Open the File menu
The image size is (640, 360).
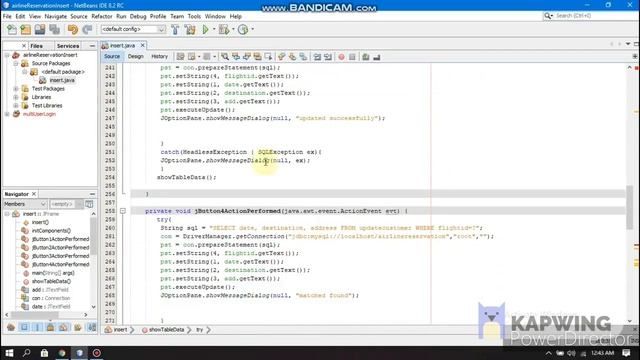pyautogui.click(x=7, y=16)
